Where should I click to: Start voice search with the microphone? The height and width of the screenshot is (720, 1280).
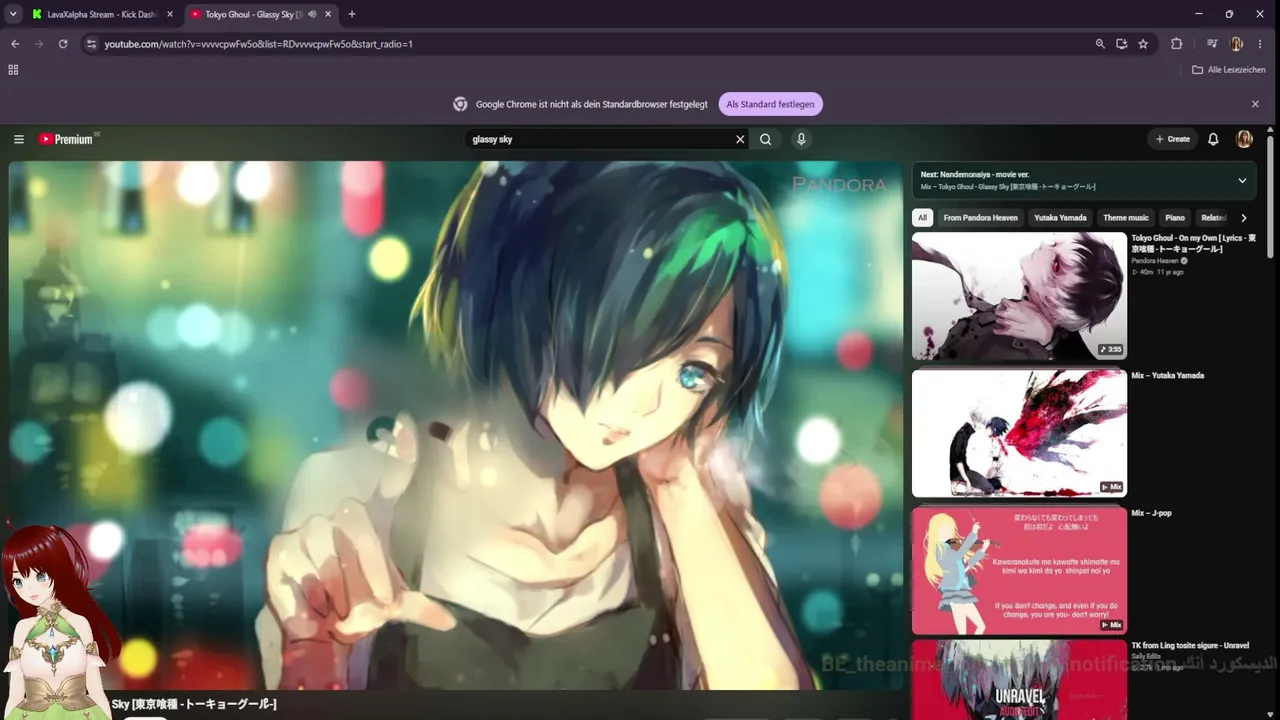(x=801, y=139)
